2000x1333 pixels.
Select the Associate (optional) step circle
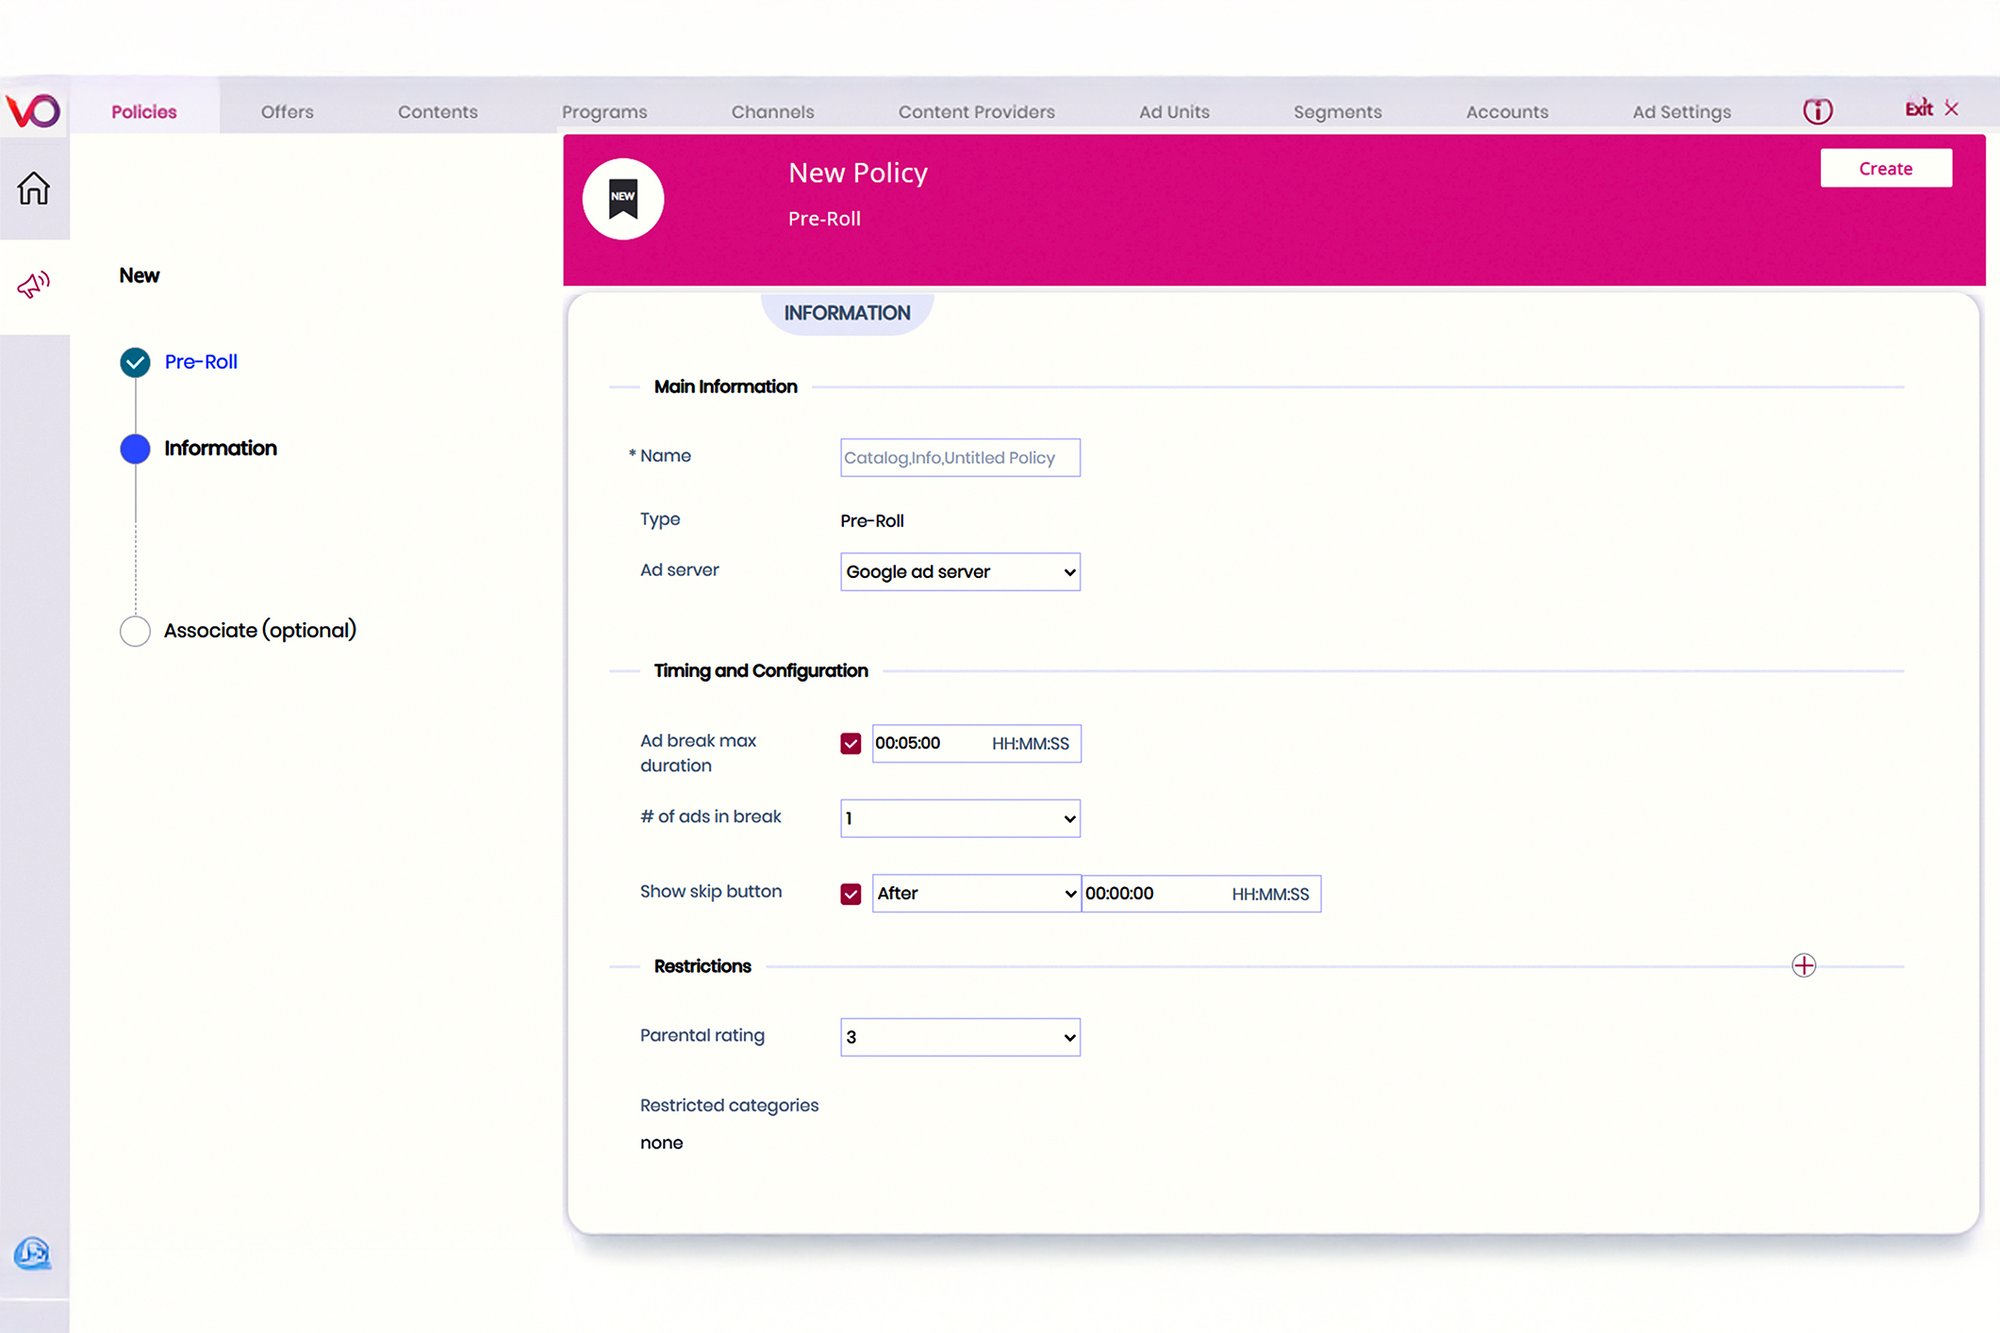pyautogui.click(x=135, y=631)
